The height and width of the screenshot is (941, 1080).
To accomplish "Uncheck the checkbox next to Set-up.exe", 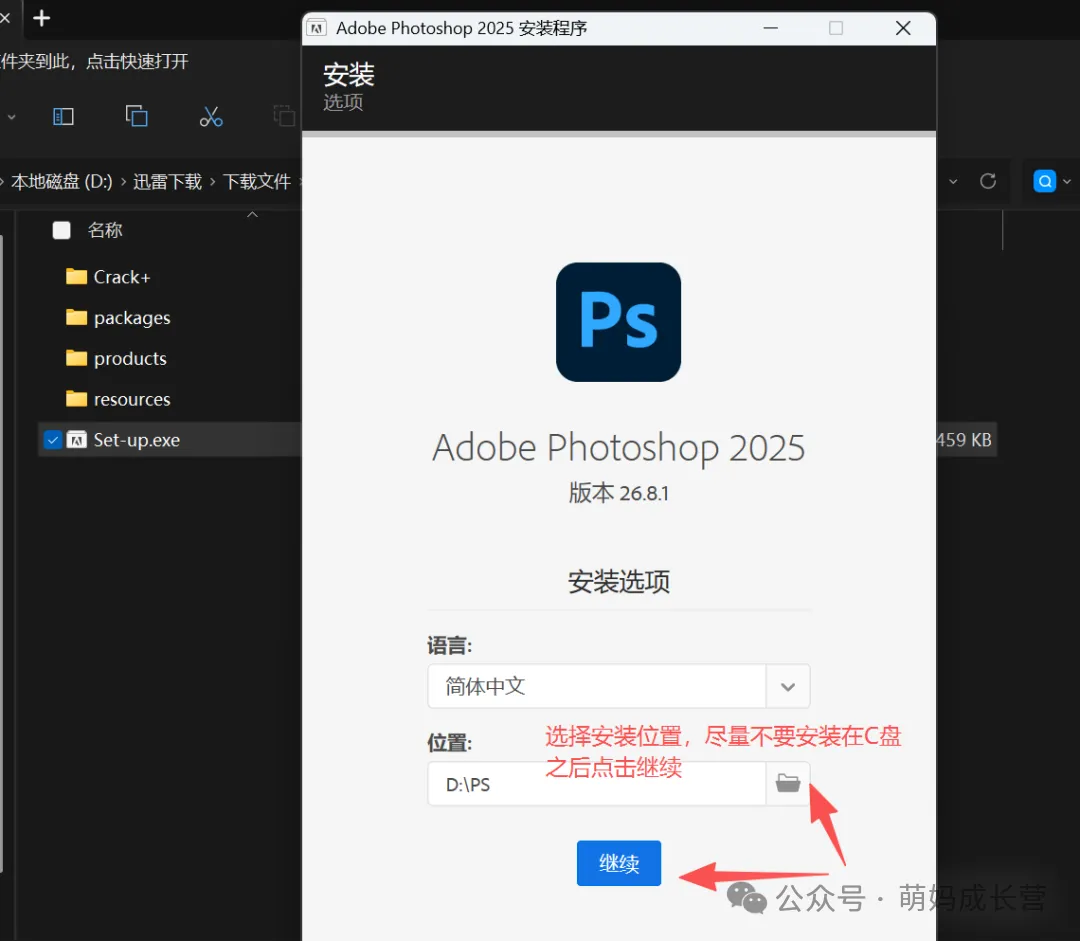I will [x=53, y=440].
